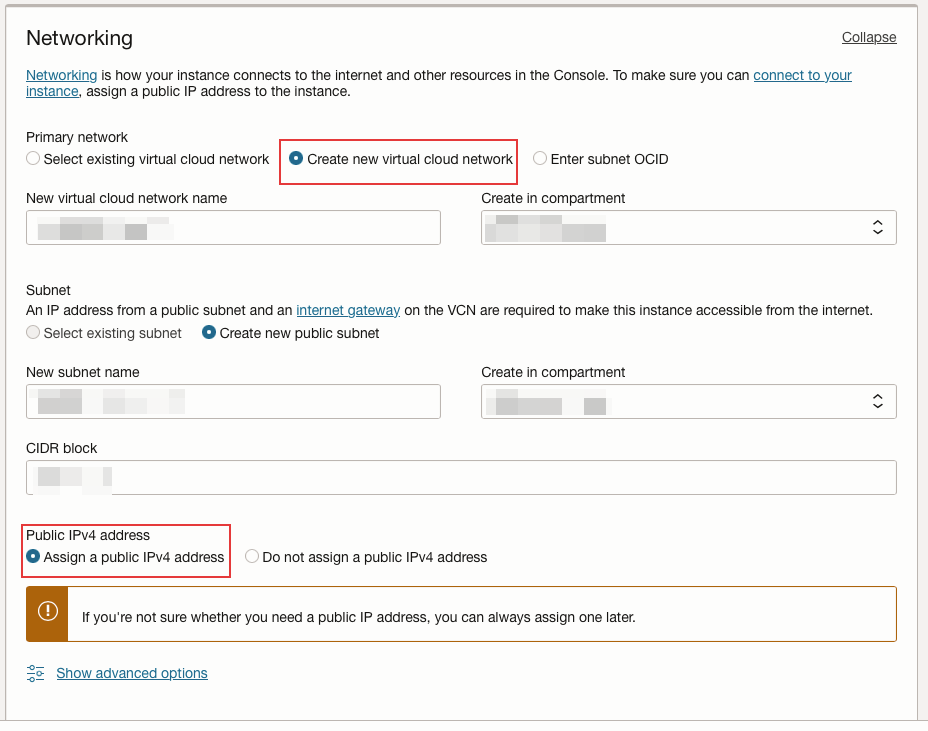The height and width of the screenshot is (731, 928).
Task: Select Do not assign a public IPv4 address
Action: pyautogui.click(x=252, y=557)
